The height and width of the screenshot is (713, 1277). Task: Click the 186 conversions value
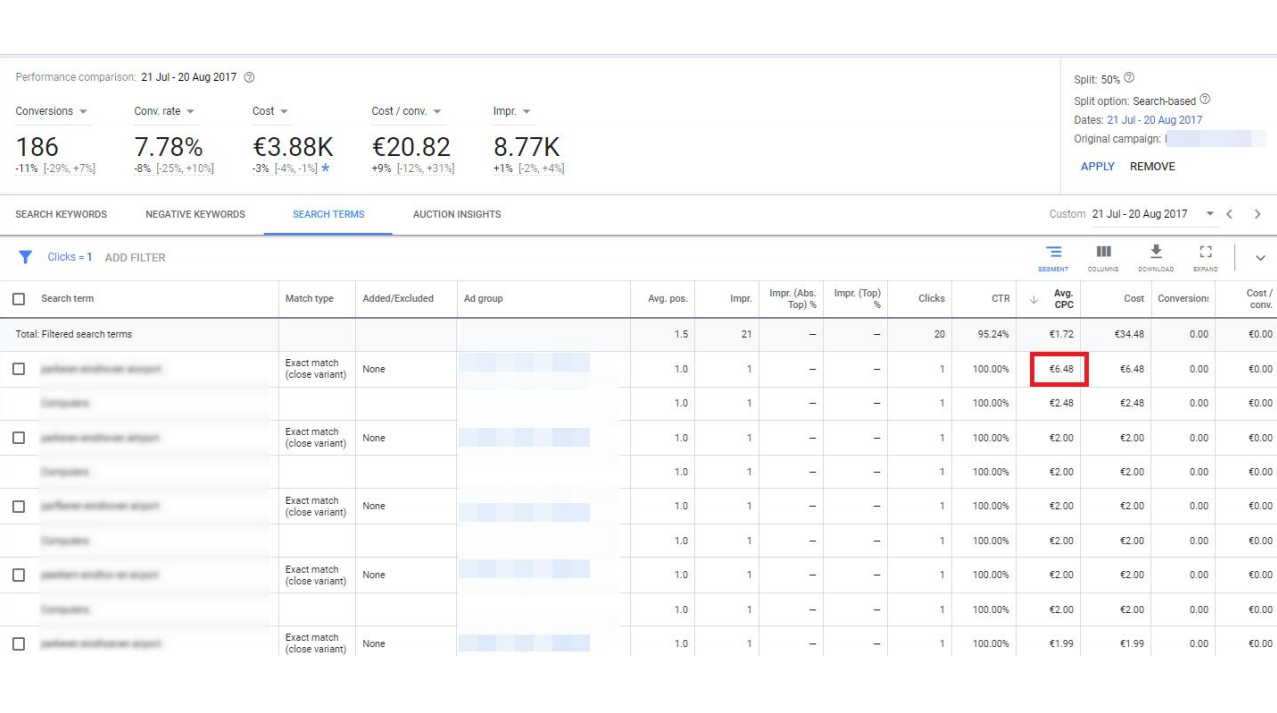click(37, 147)
